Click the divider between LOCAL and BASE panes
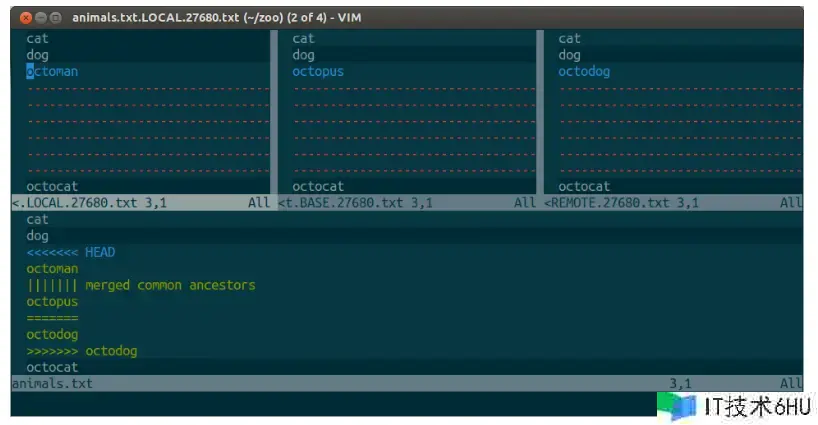This screenshot has height=425, width=818. [x=274, y=112]
